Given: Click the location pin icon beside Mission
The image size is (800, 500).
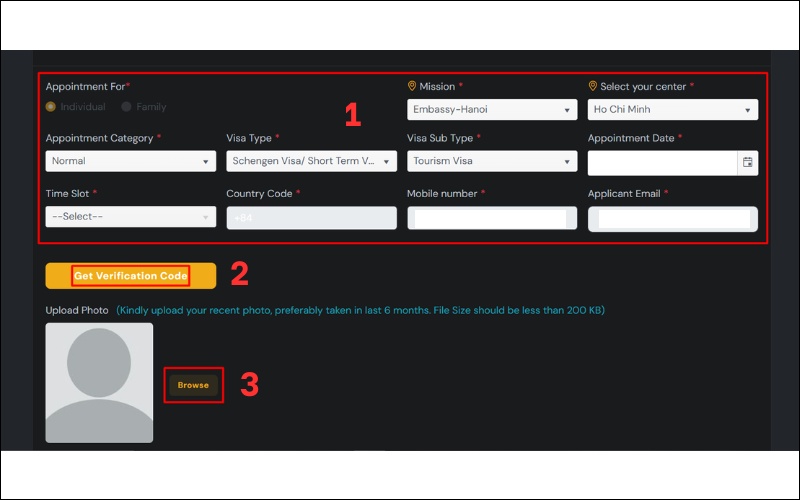Looking at the screenshot, I should 412,87.
